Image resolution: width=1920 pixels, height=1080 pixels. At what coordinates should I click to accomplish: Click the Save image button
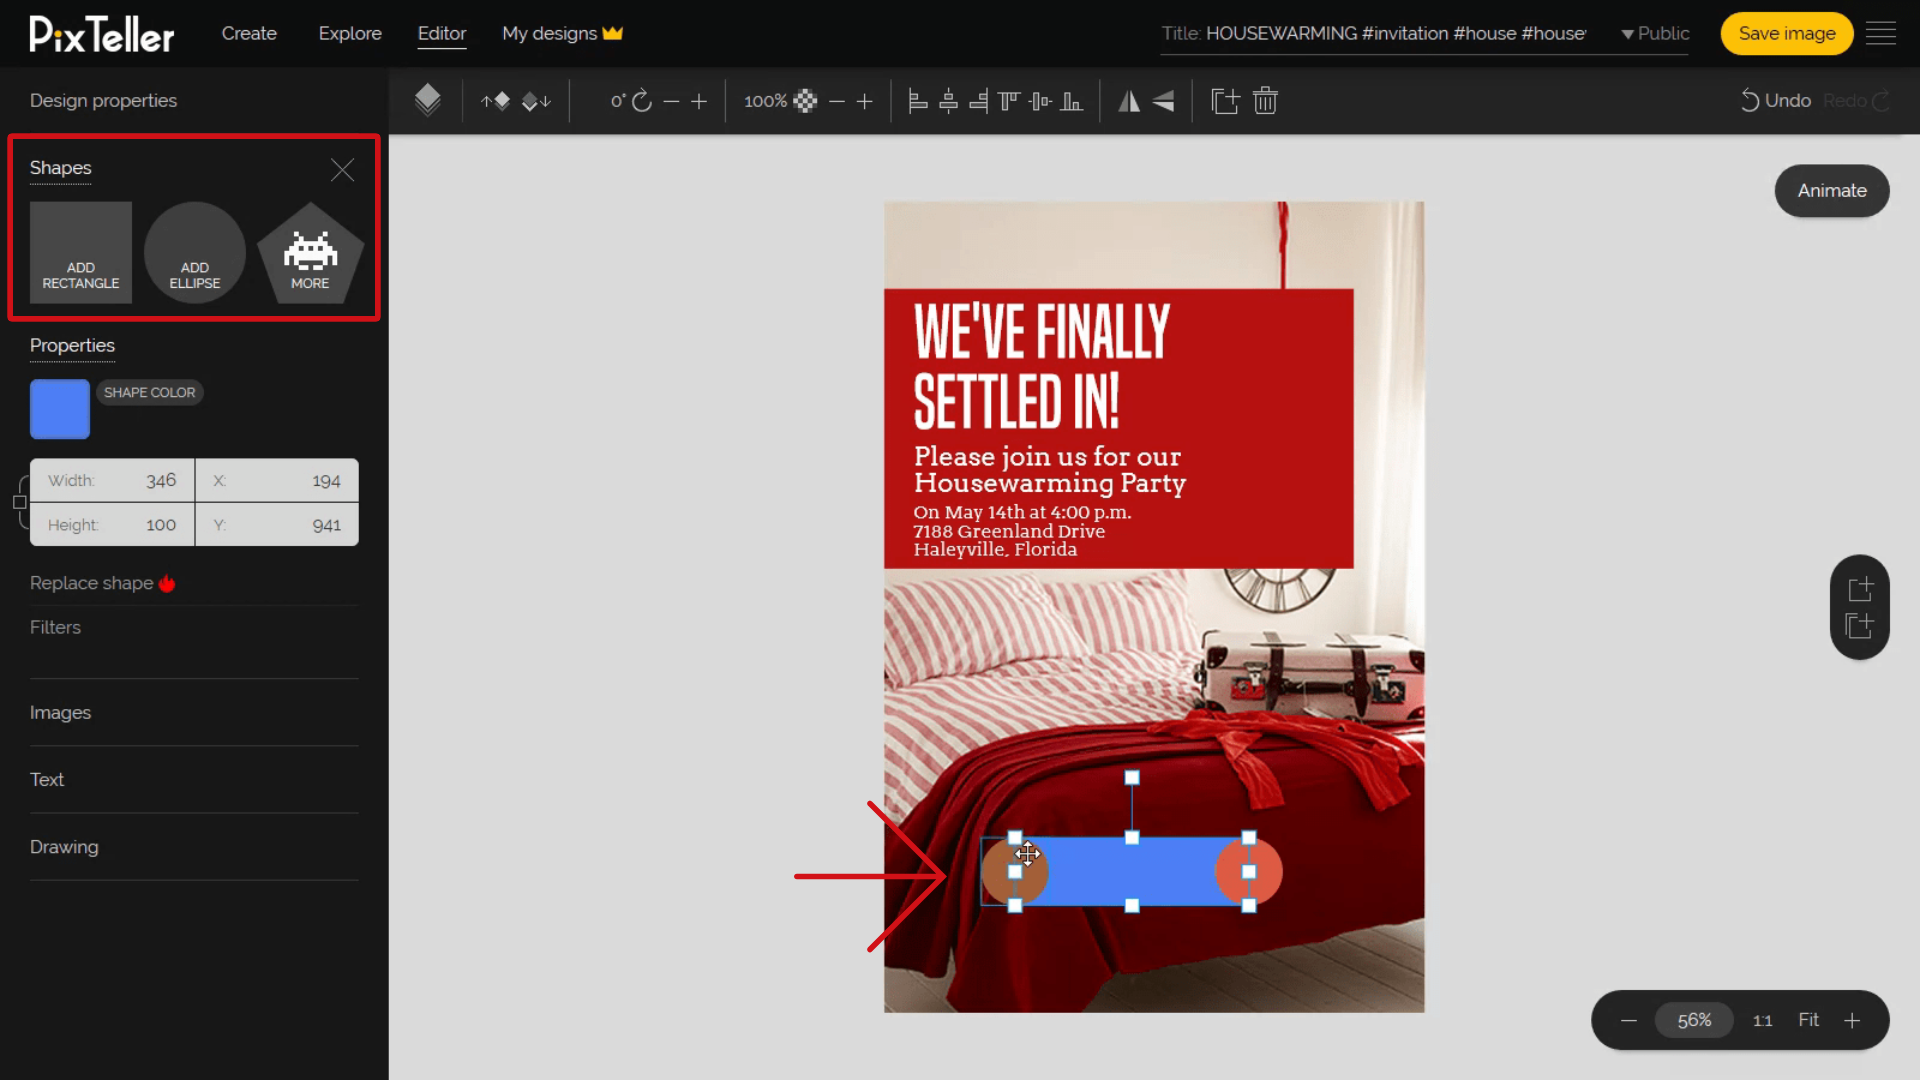[x=1787, y=33]
